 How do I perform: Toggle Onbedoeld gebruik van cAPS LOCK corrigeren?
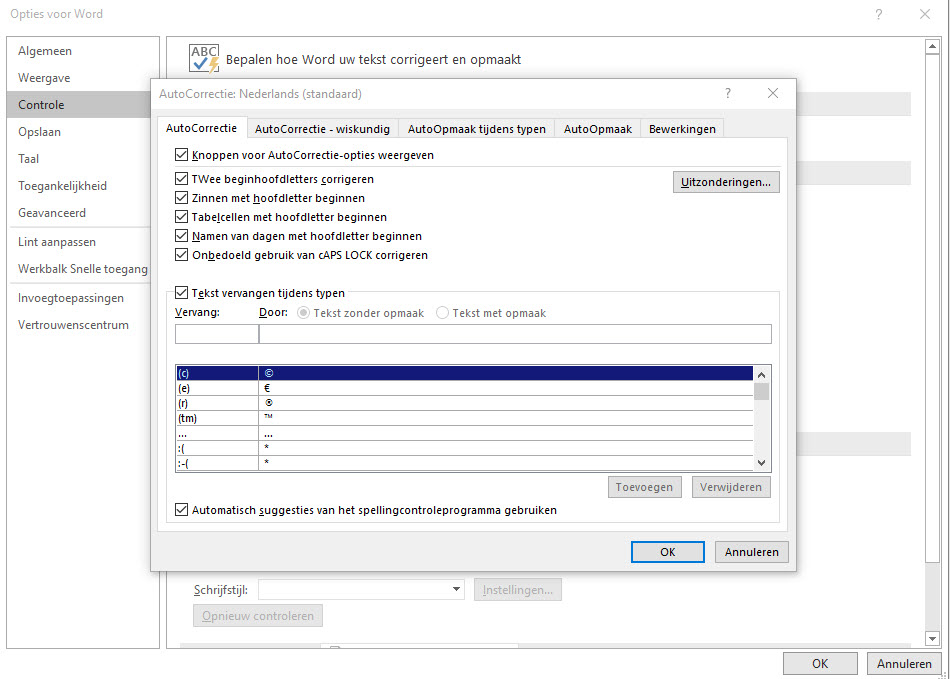(x=181, y=255)
